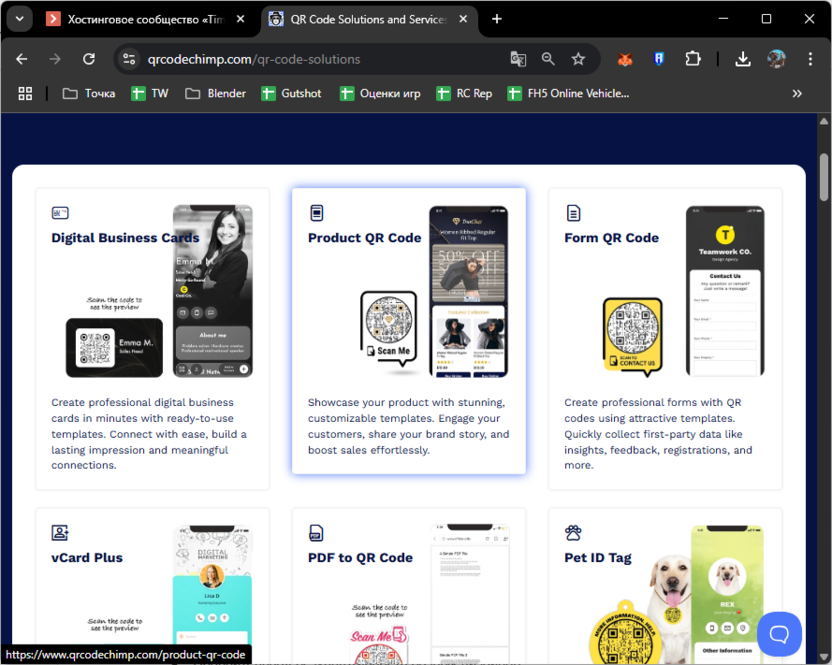The image size is (832, 665).
Task: Click the Form QR Code document icon
Action: pyautogui.click(x=574, y=213)
